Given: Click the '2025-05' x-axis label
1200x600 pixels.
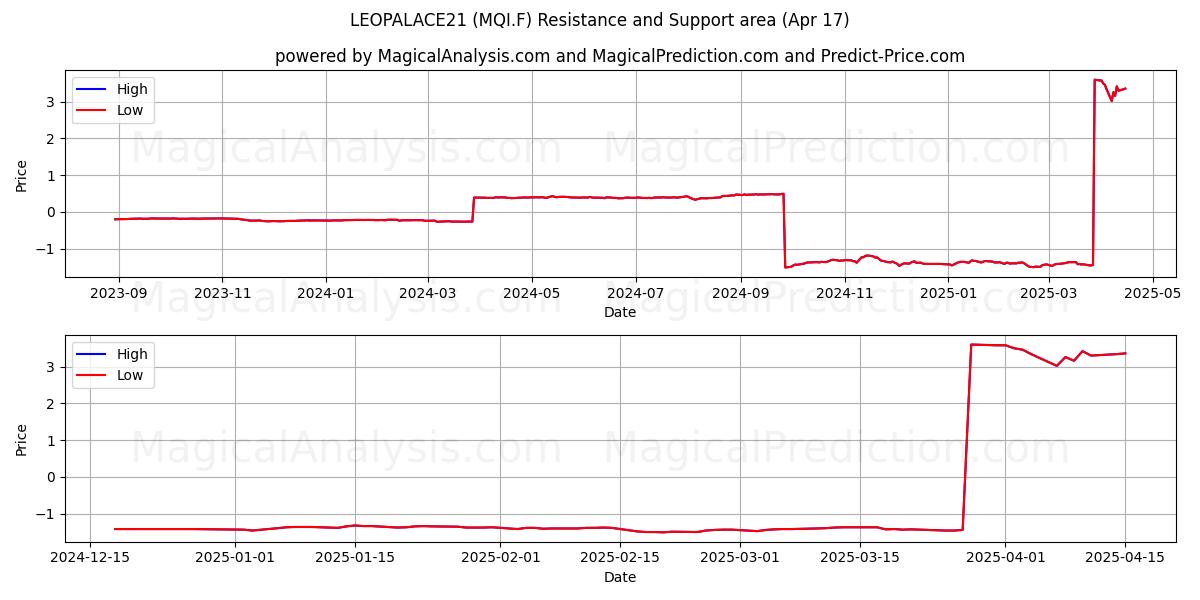Looking at the screenshot, I should (1153, 294).
